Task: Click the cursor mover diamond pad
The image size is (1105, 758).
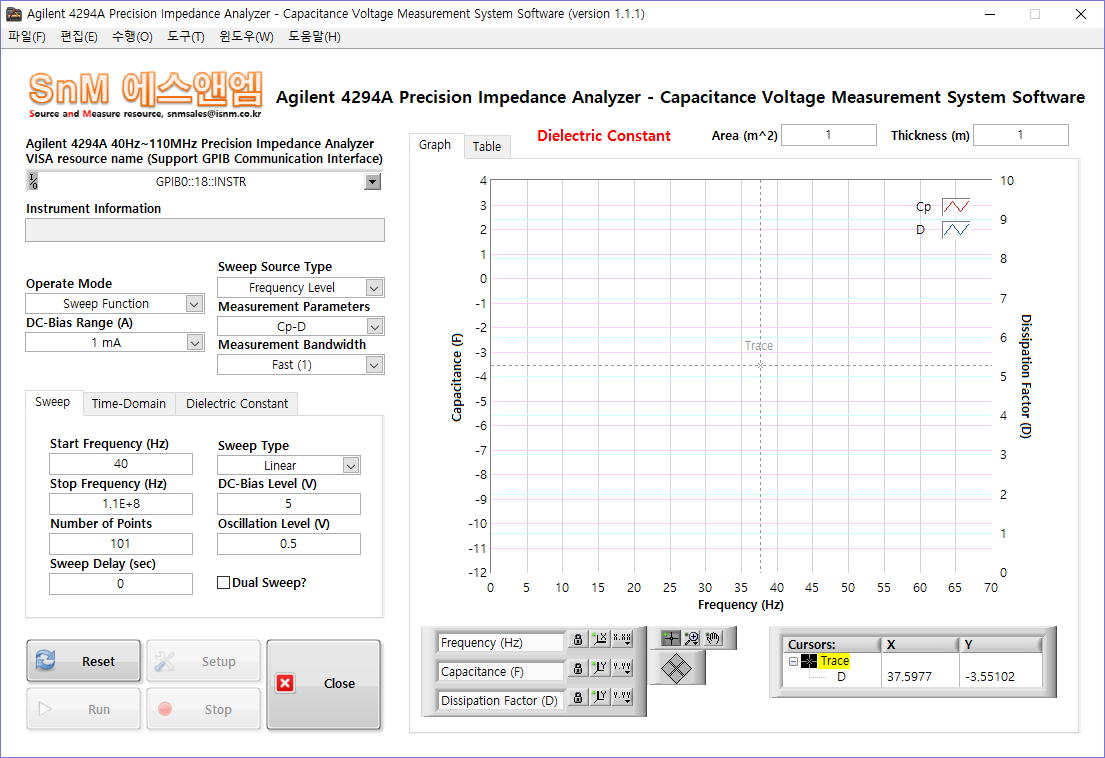Action: (x=677, y=668)
